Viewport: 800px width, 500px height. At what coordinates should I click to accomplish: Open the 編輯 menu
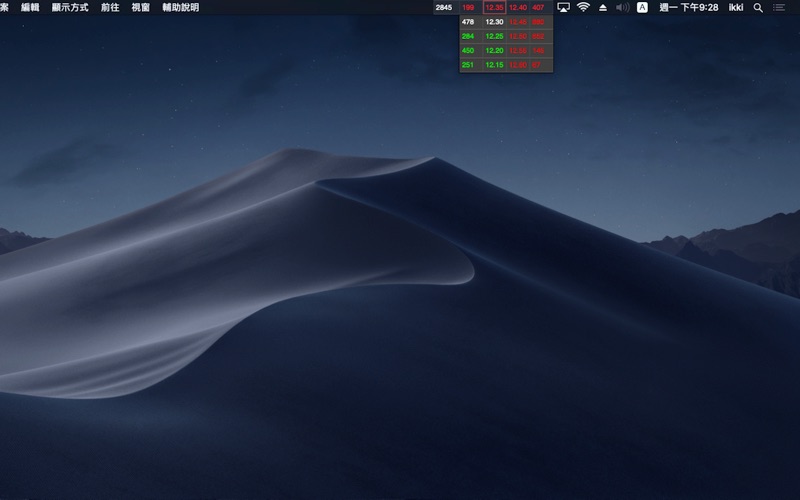(x=30, y=7)
